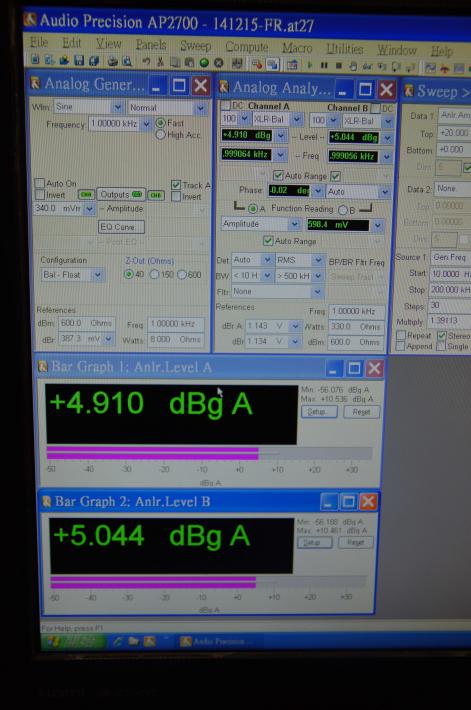Enable the Auto On checkbox

(40, 183)
